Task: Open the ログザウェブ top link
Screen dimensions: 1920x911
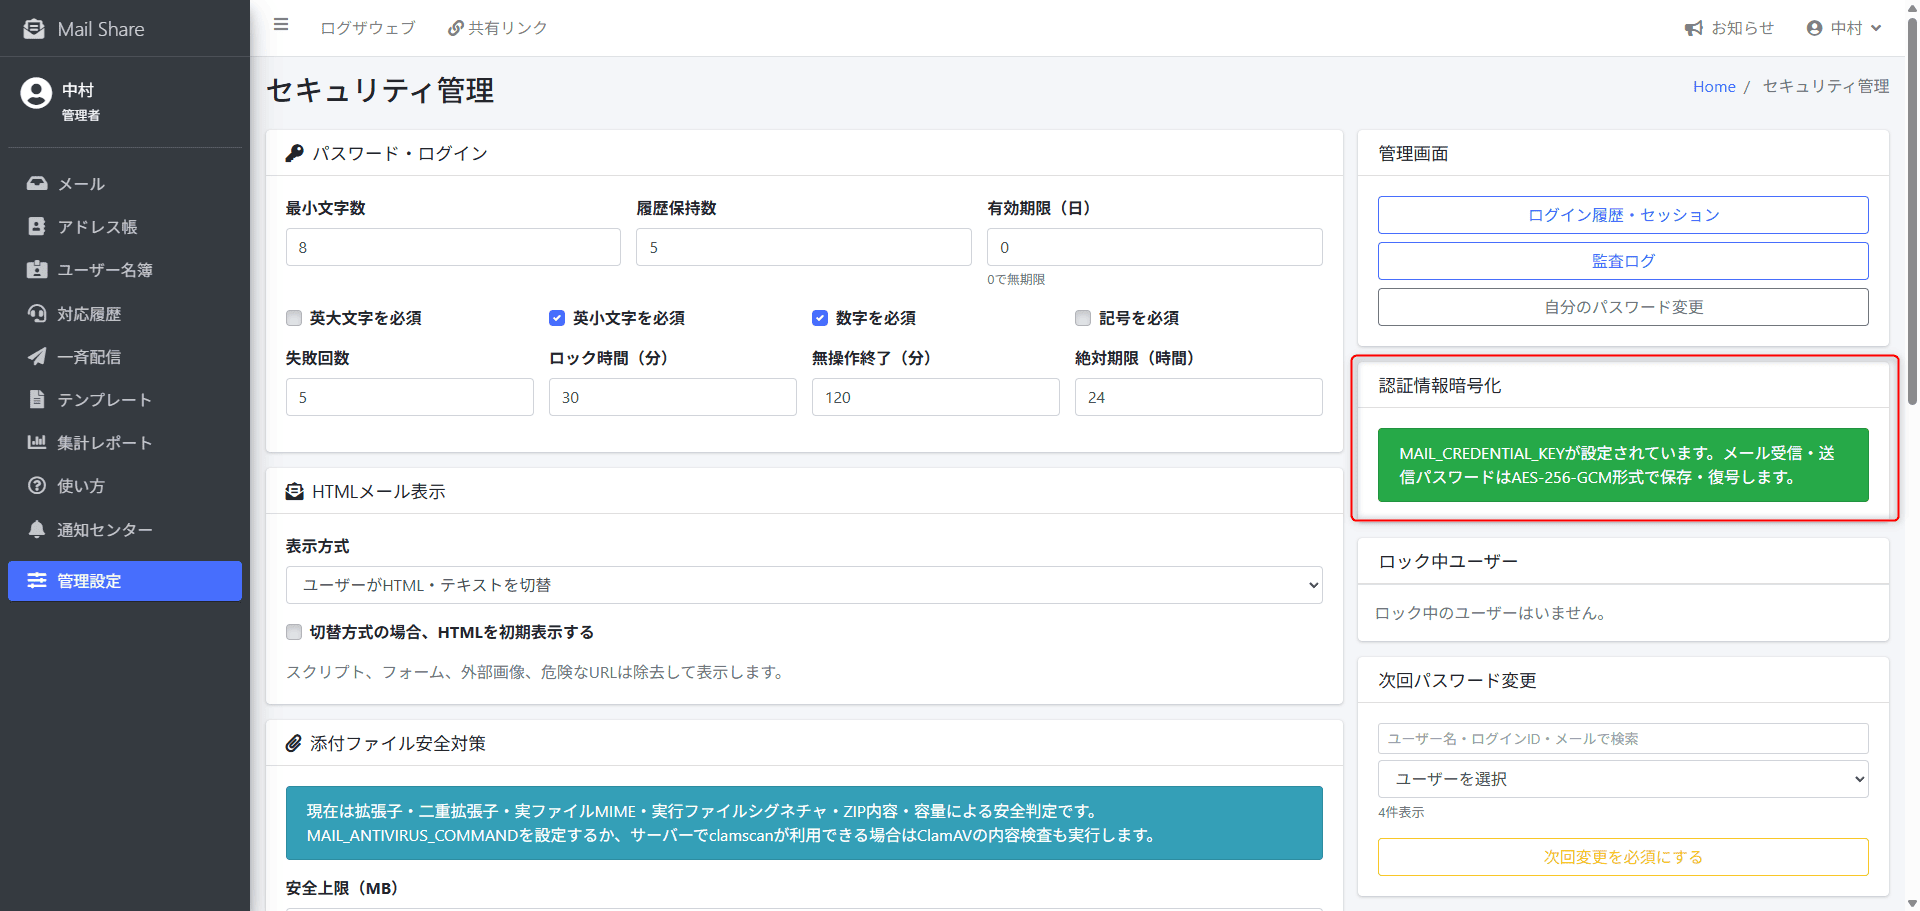Action: (367, 28)
